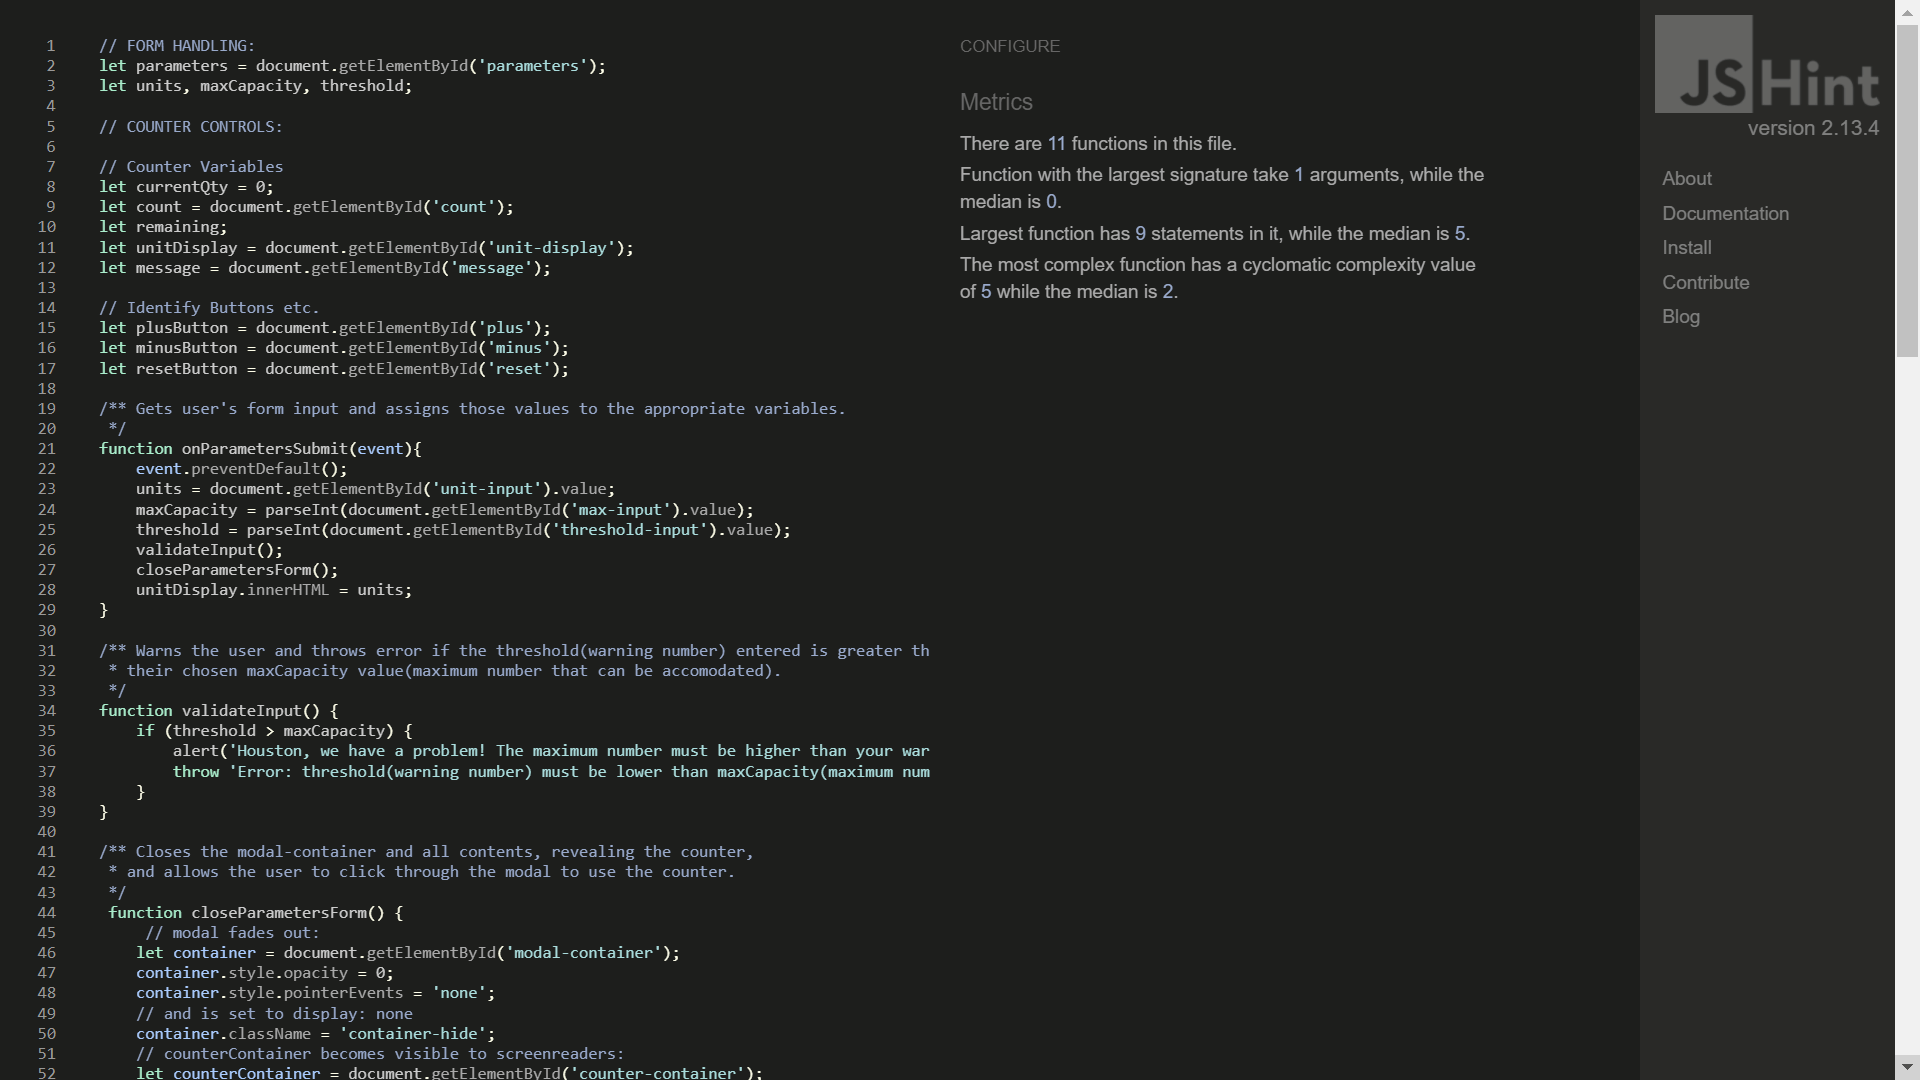Viewport: 1920px width, 1080px height.
Task: Click the Metrics heading
Action: pyautogui.click(x=996, y=102)
